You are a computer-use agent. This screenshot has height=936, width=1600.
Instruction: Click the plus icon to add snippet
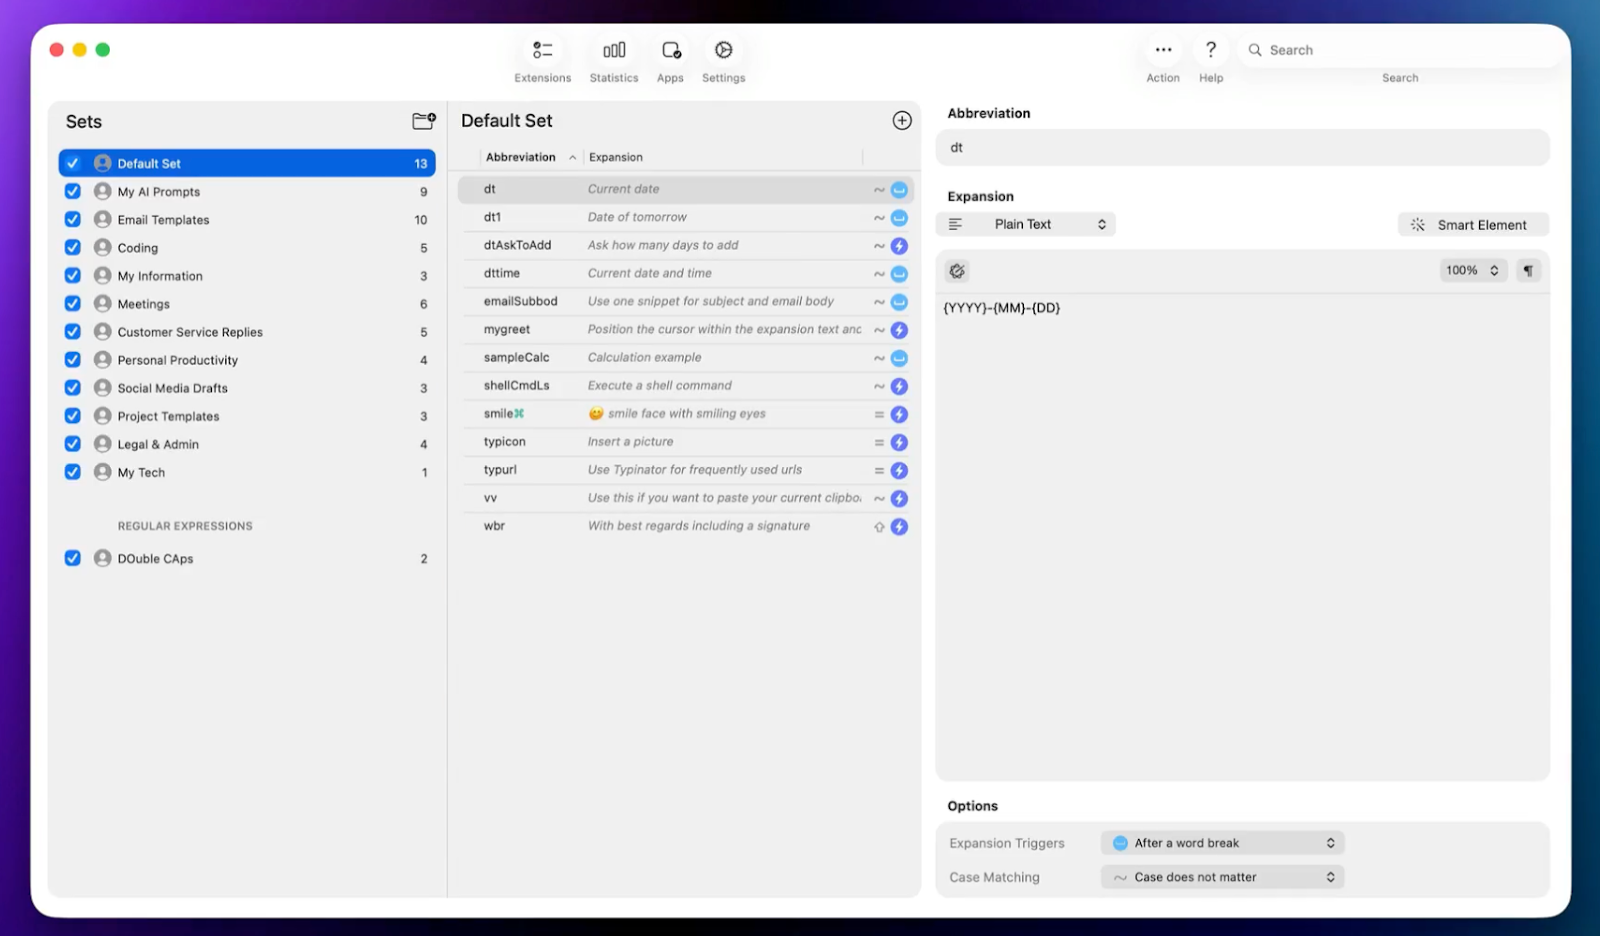point(902,120)
